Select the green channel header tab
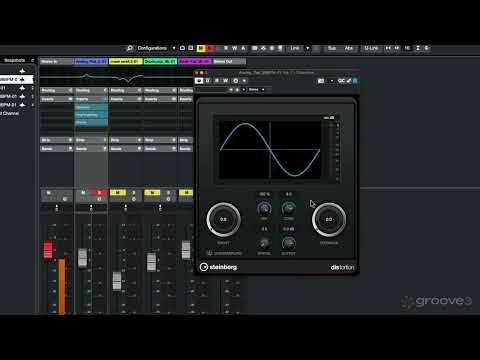 pyautogui.click(x=160, y=61)
